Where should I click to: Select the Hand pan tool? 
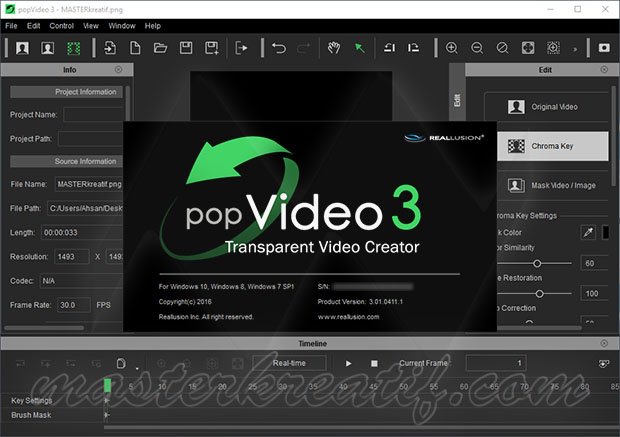point(334,48)
